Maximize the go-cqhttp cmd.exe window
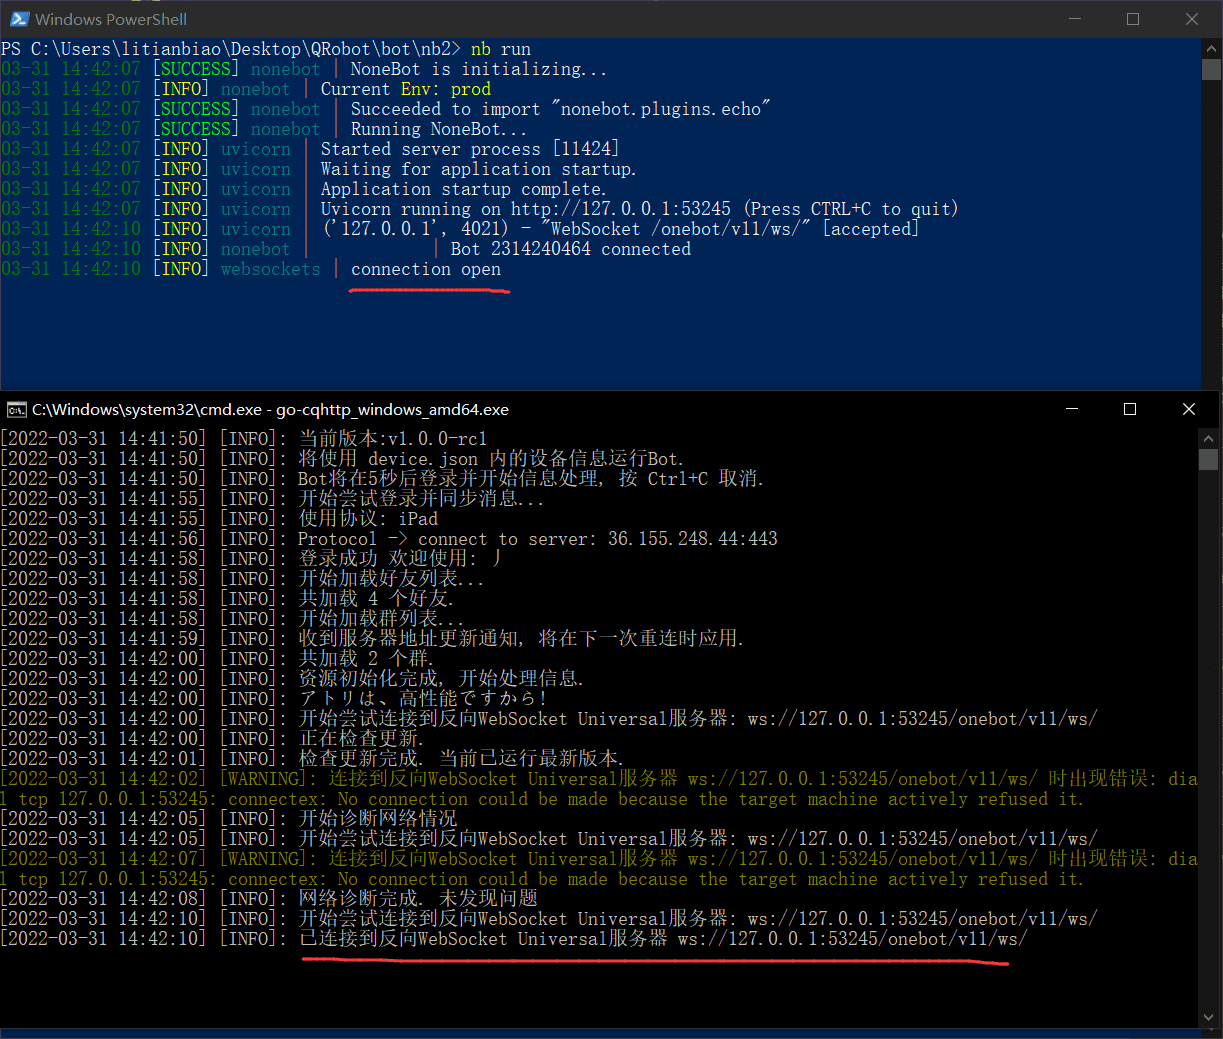 pos(1130,409)
